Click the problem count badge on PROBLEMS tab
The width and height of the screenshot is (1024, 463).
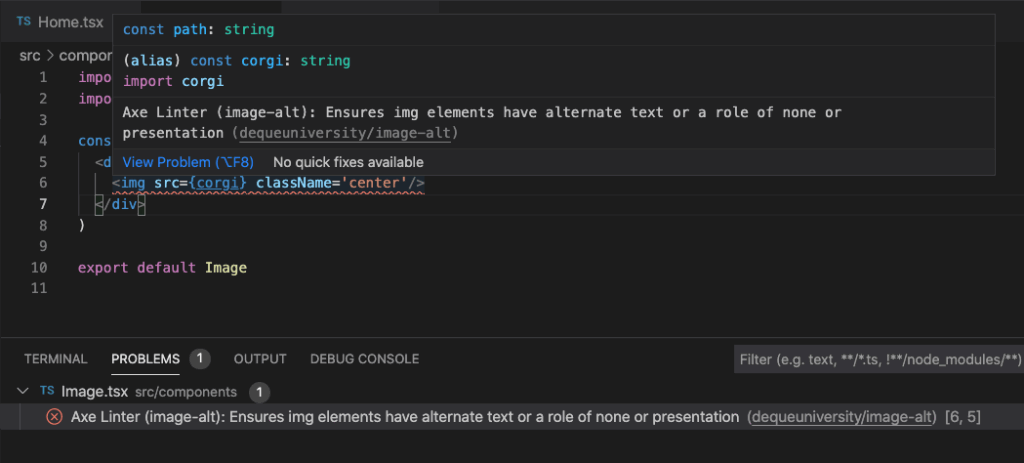pyautogui.click(x=199, y=358)
